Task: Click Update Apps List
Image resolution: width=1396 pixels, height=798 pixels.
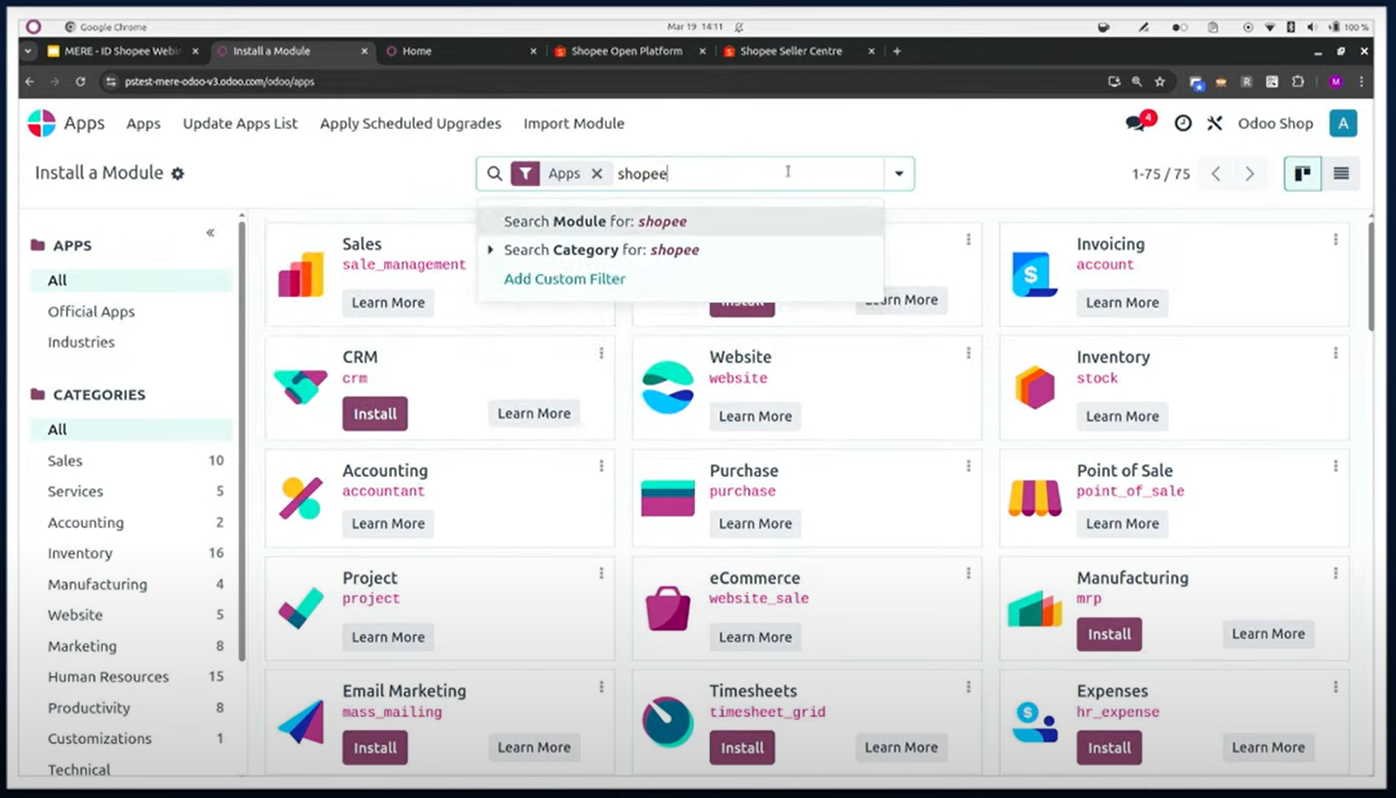Action: pos(240,123)
